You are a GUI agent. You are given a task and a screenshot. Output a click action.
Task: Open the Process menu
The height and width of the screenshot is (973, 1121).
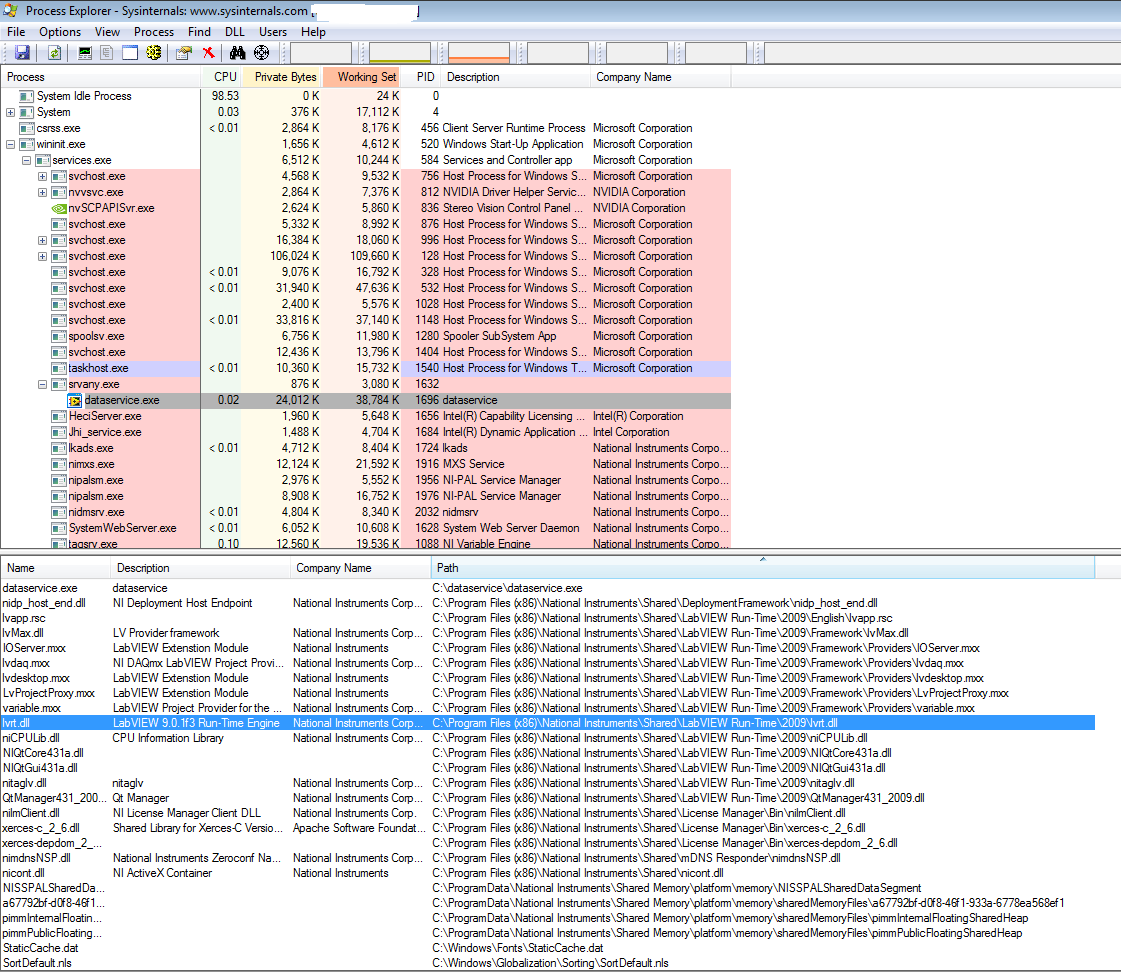pos(154,32)
